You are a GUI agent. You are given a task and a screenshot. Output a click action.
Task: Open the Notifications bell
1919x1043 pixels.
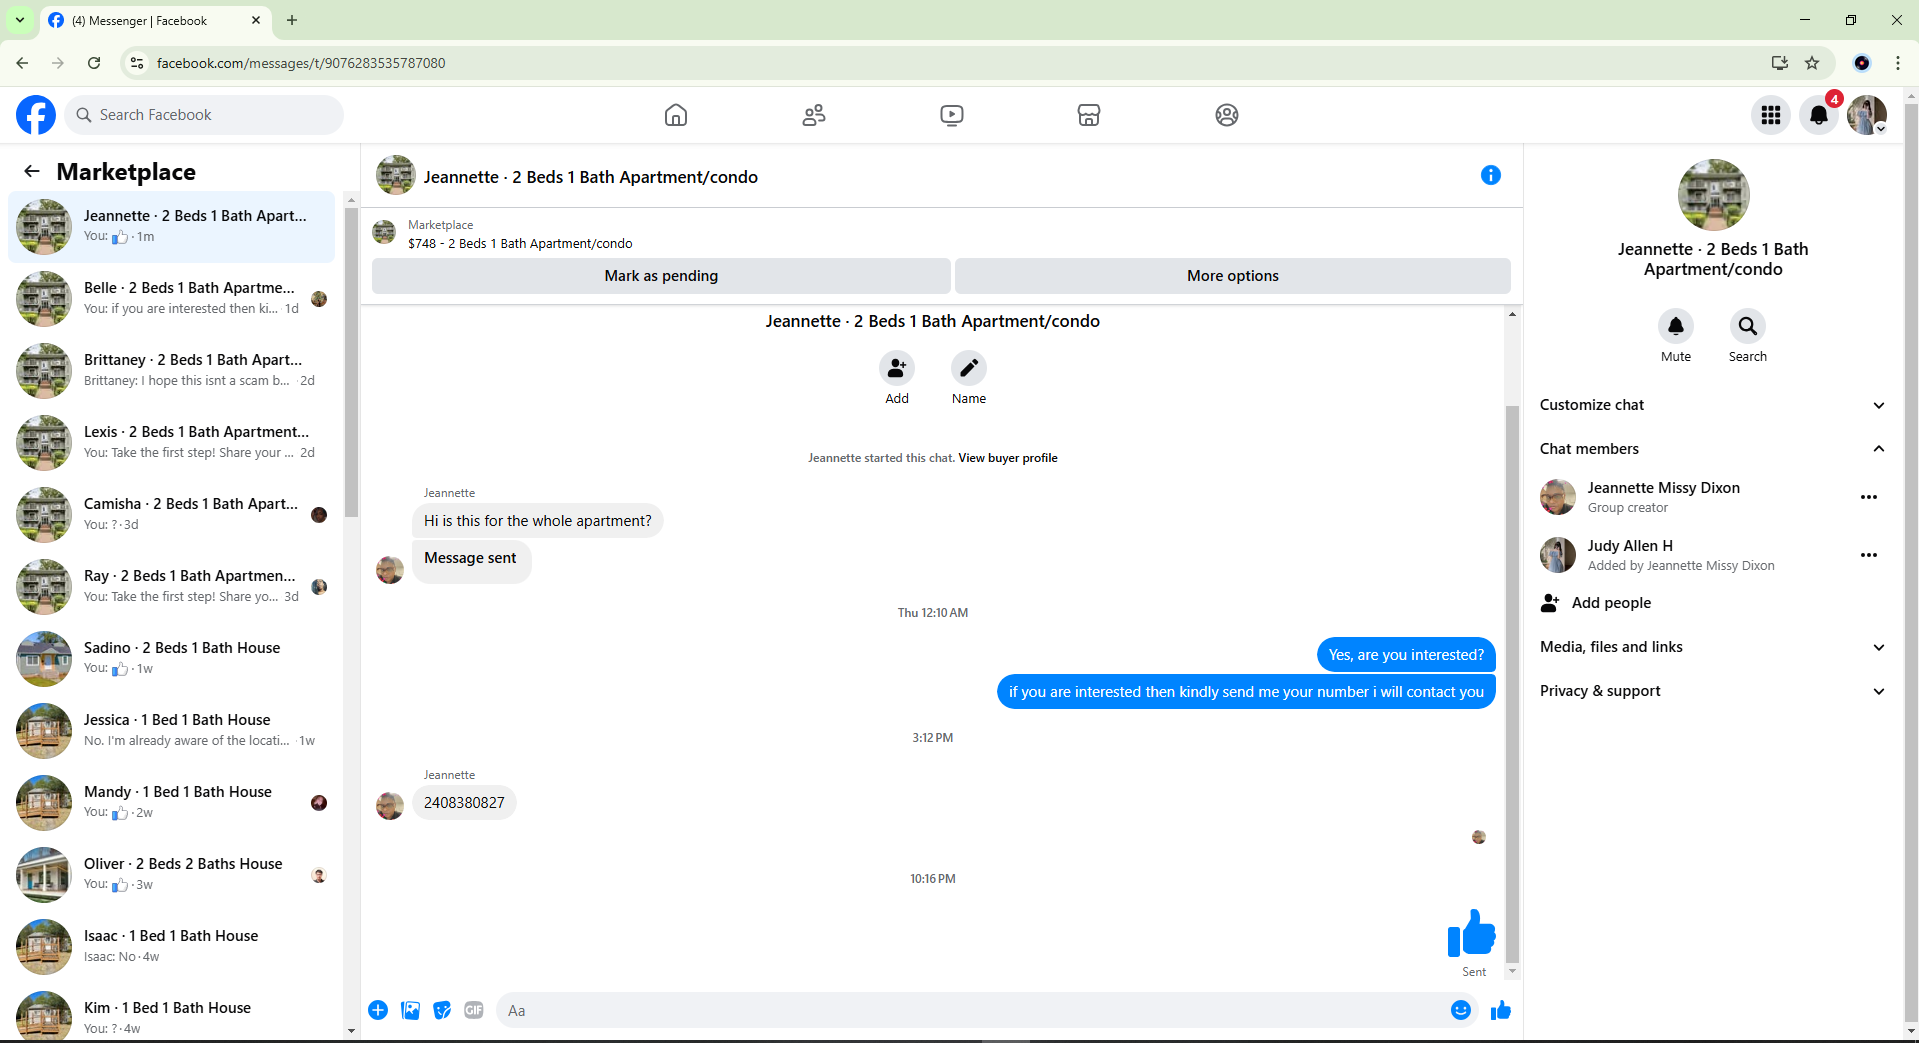point(1819,115)
